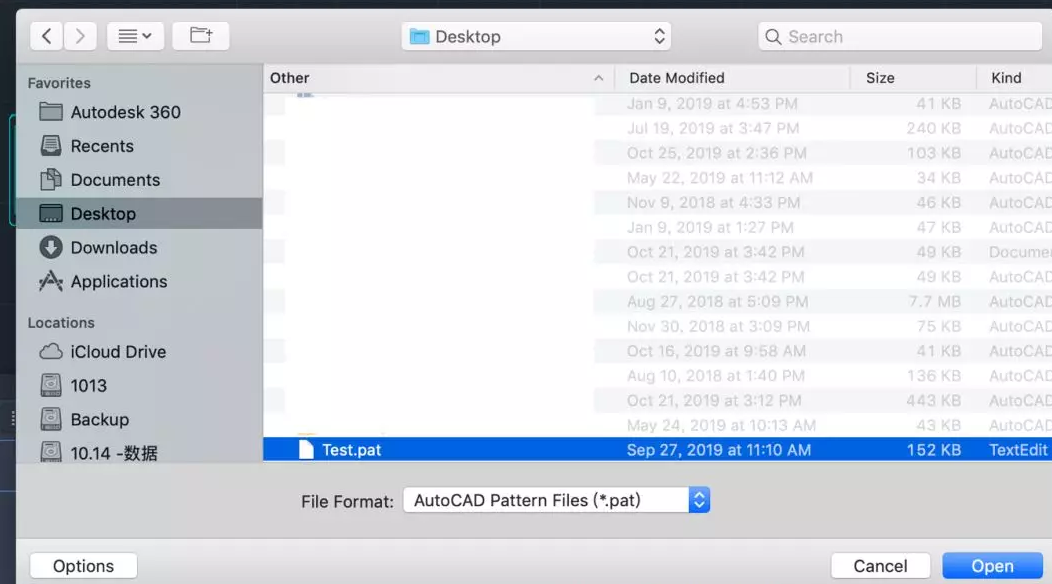Open Recents in the sidebar
The image size is (1052, 584).
pos(139,146)
